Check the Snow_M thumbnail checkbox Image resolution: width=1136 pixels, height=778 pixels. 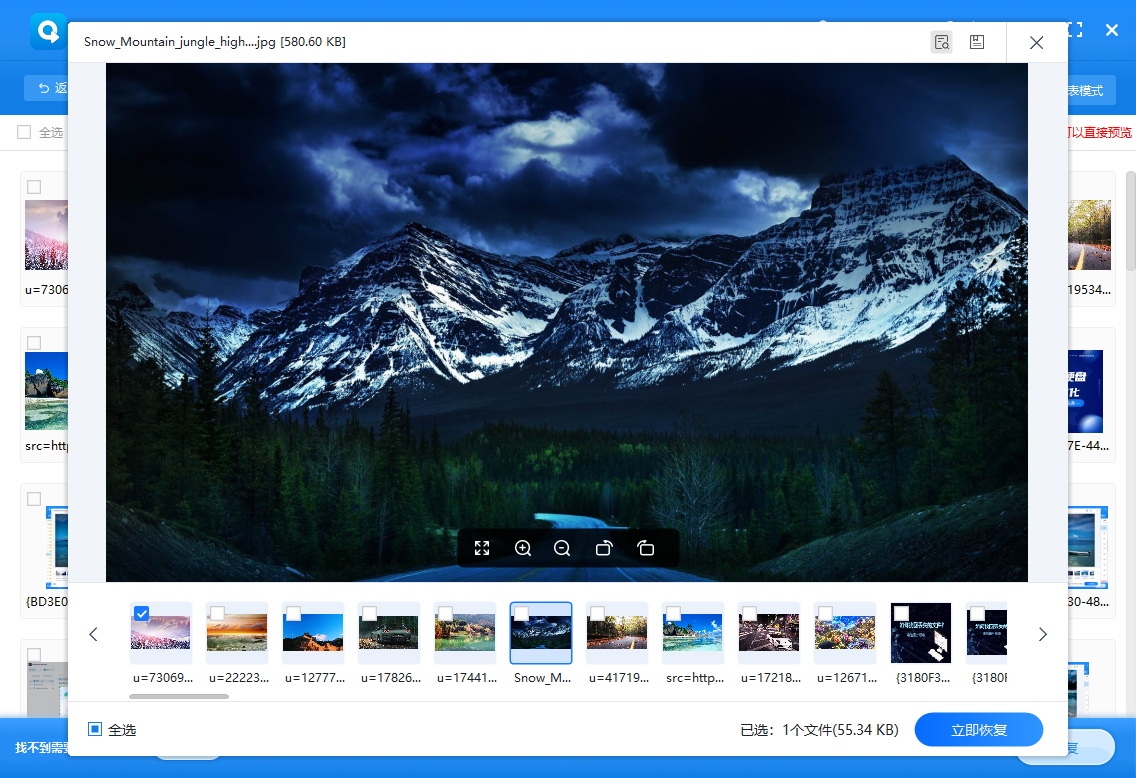pos(521,614)
